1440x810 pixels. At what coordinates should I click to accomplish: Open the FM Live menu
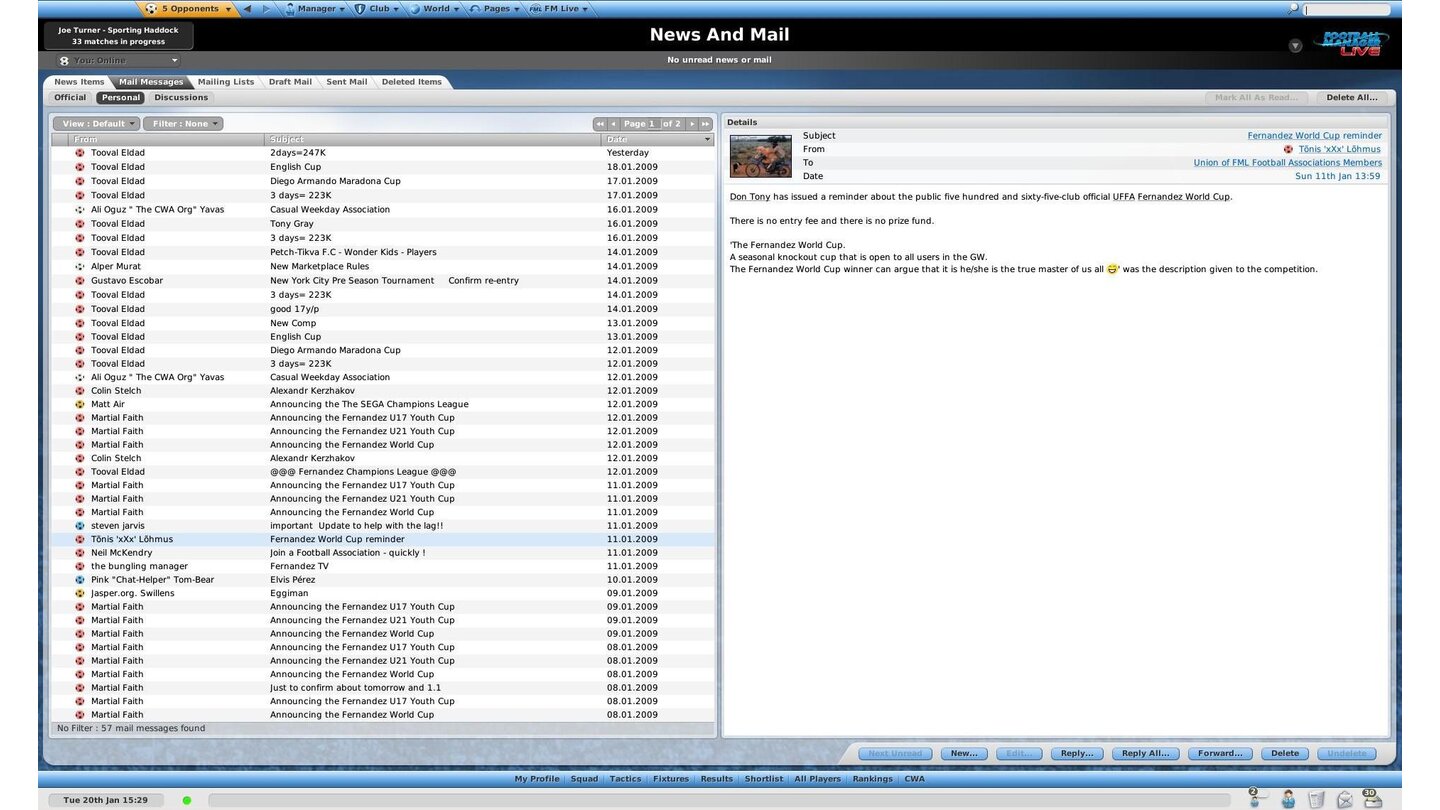tap(558, 9)
